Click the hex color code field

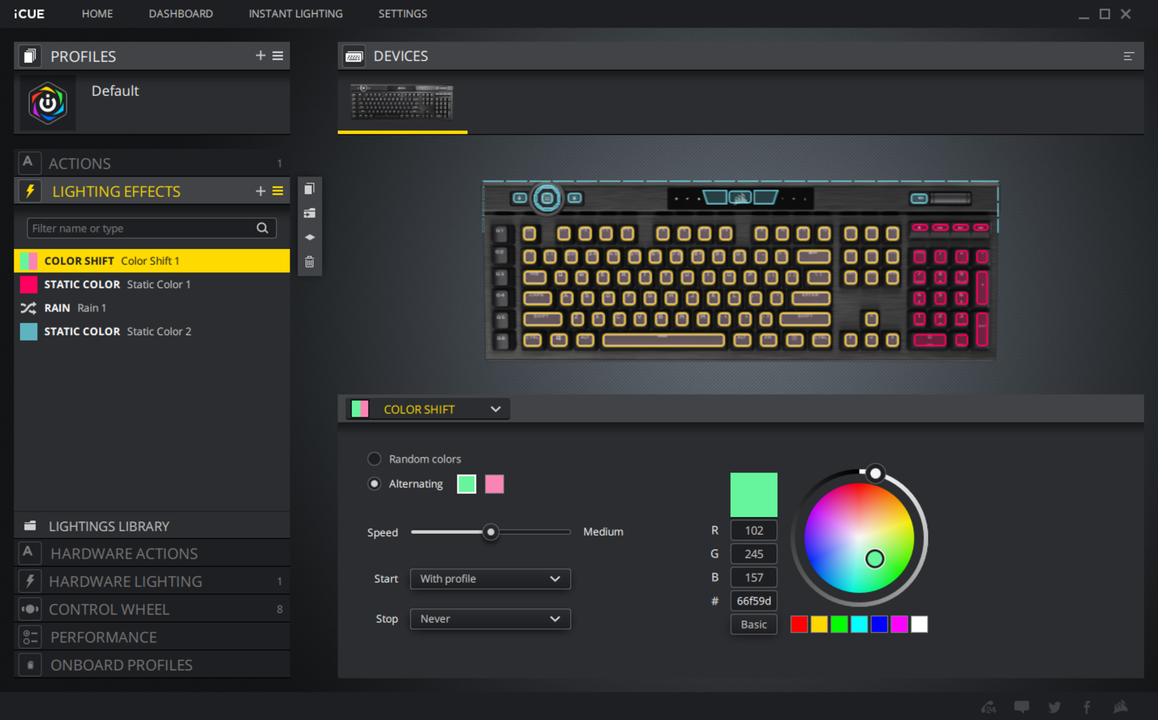pos(753,601)
